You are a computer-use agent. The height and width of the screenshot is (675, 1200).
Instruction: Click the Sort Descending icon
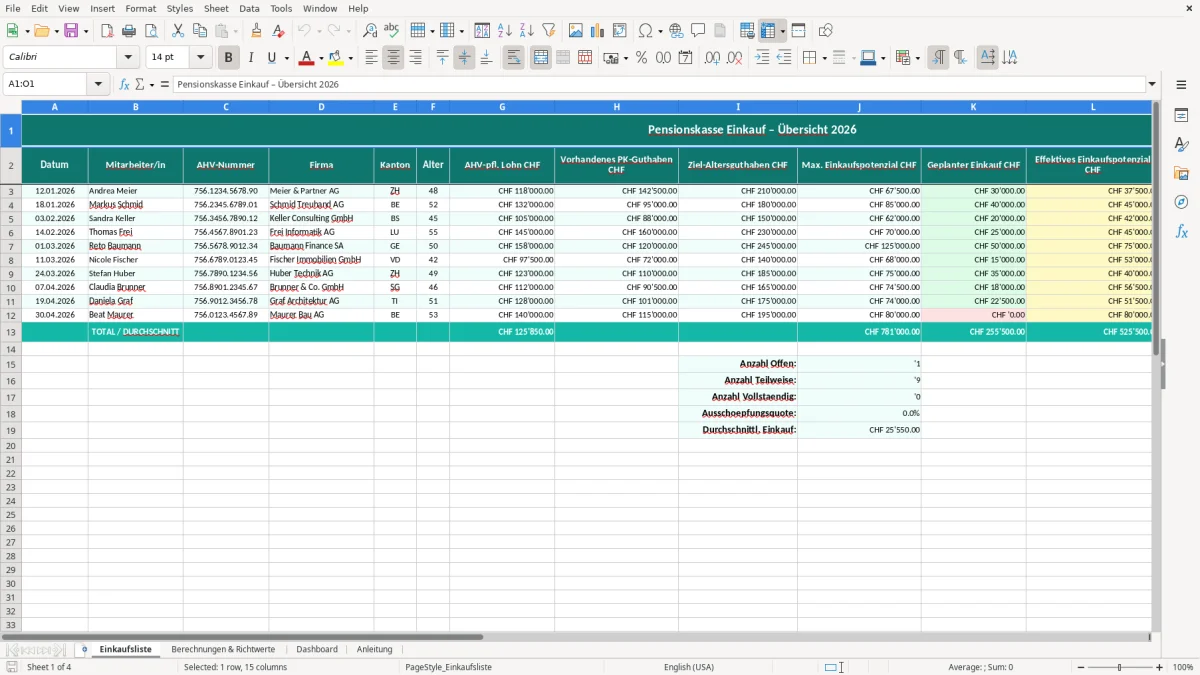point(526,31)
